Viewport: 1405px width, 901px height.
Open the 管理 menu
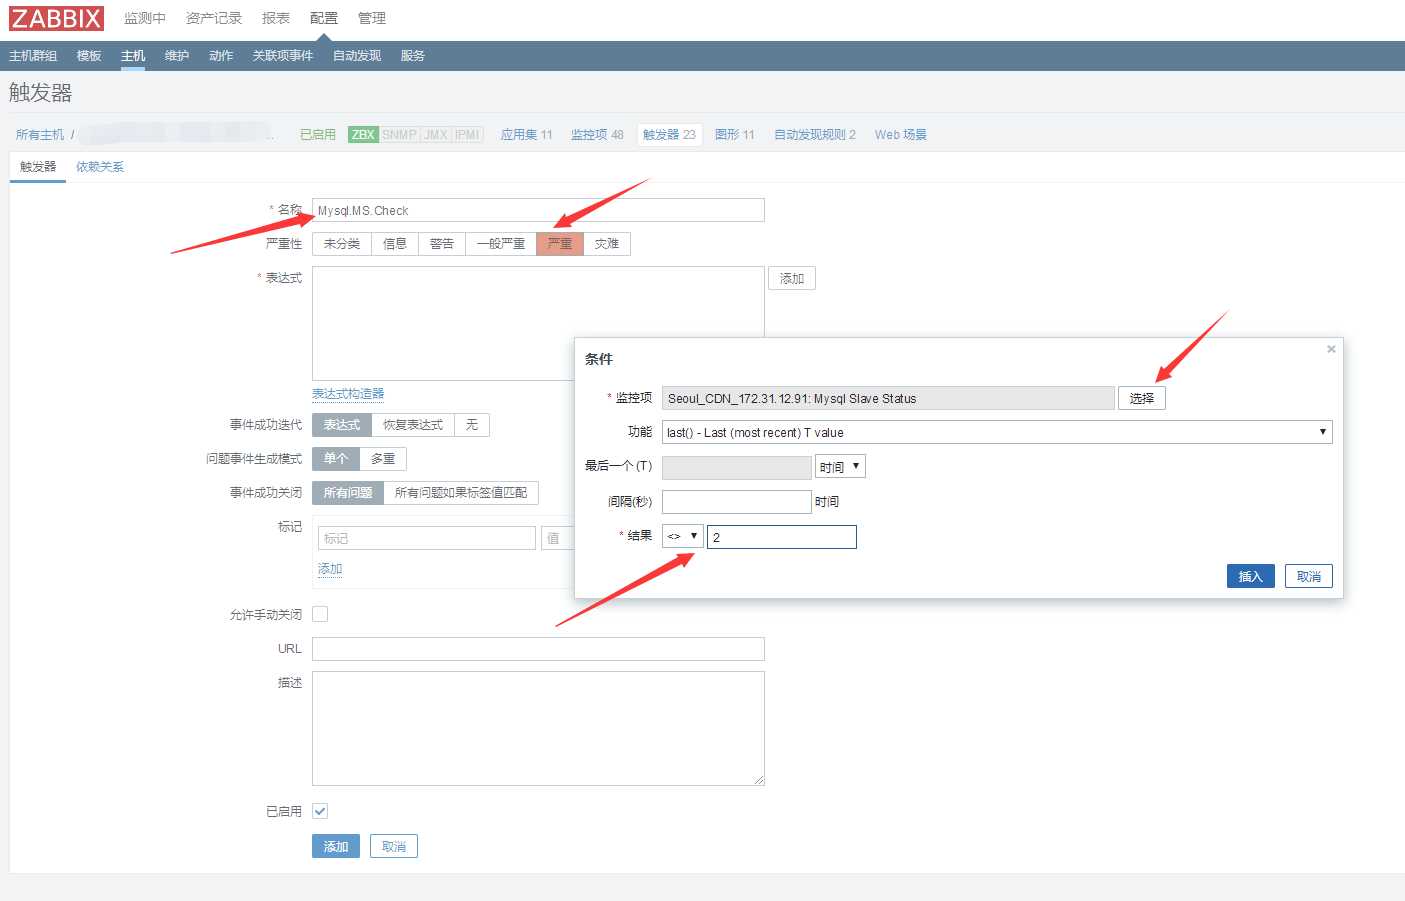coord(372,18)
